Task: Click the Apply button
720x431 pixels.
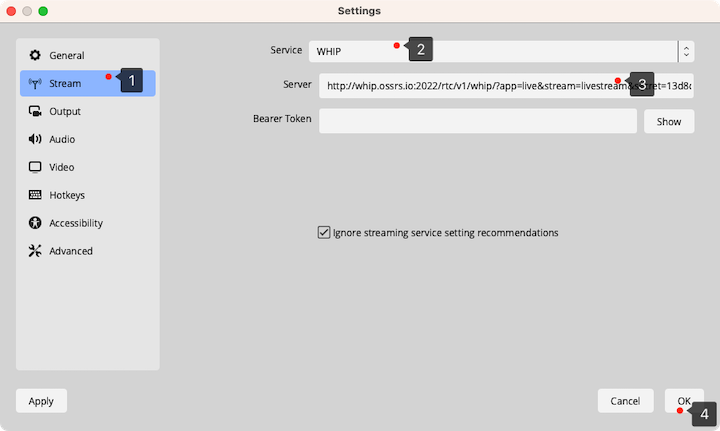Action: [x=41, y=401]
